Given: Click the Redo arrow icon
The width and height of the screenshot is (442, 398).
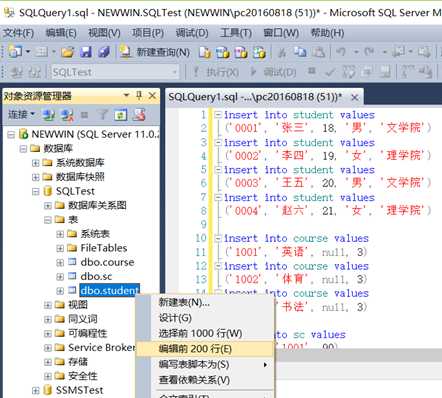Looking at the screenshot, I should point(369,52).
